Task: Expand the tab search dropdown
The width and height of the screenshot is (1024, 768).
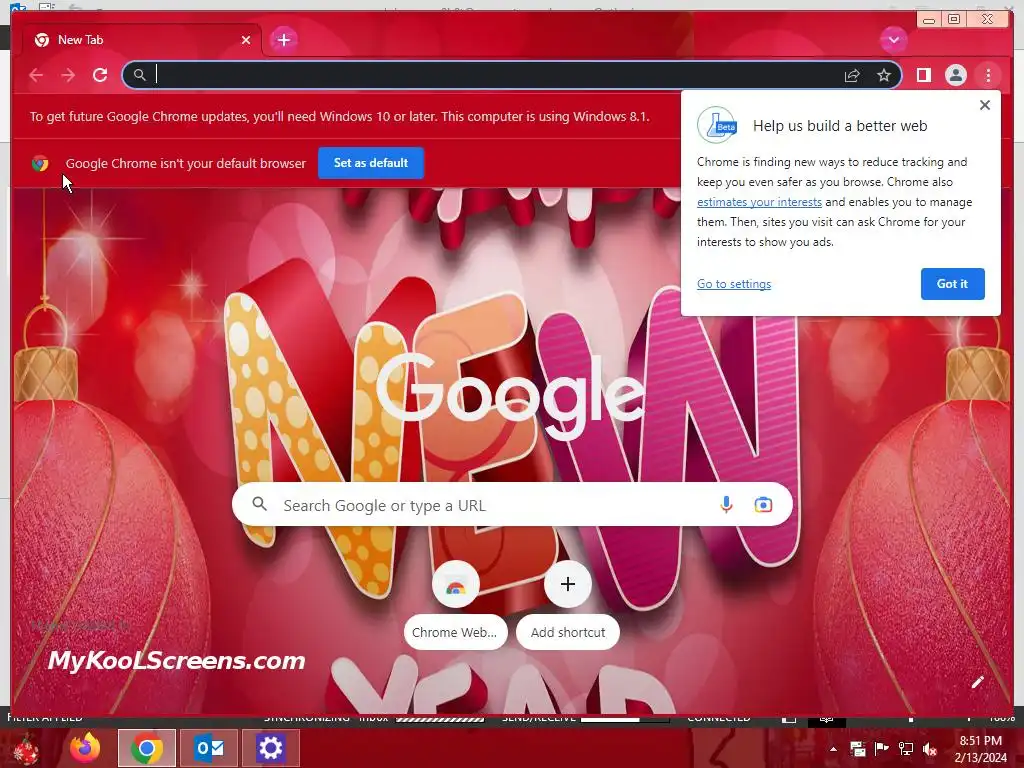Action: pos(893,40)
